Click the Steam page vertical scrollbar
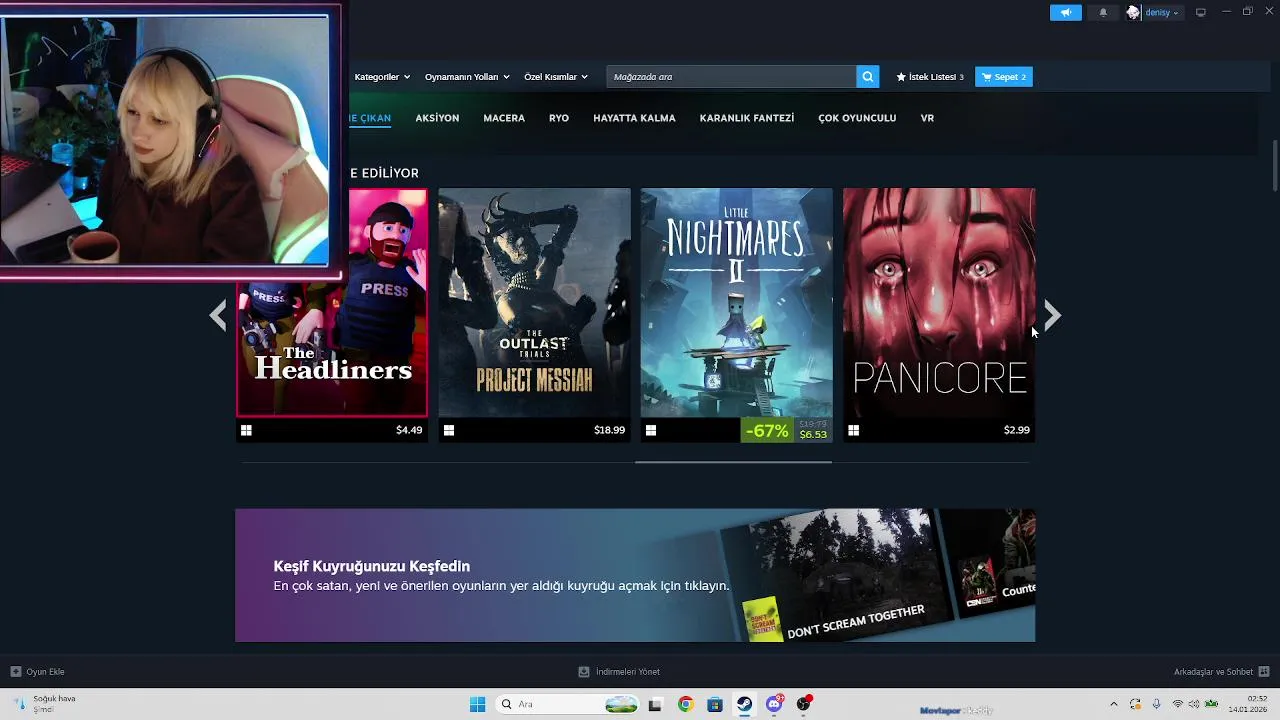 coord(1274,165)
